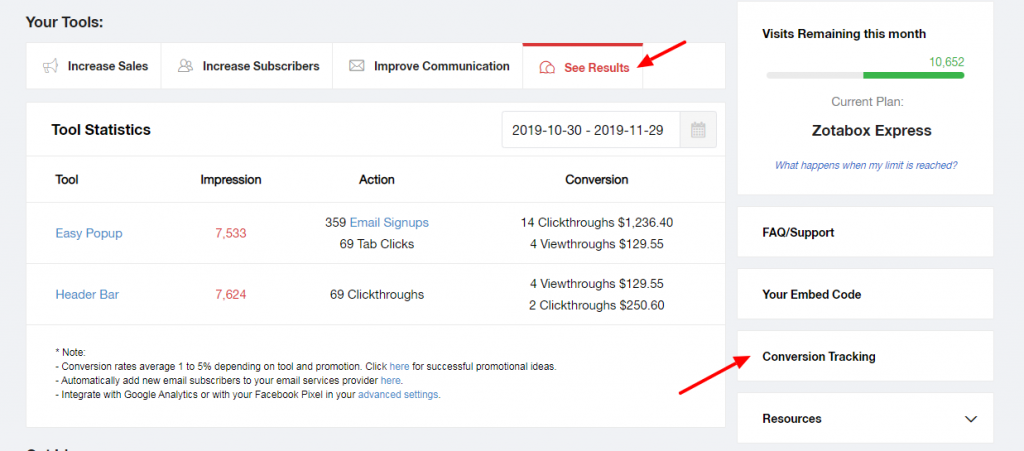Open the FAQ/Support panel
1024x451 pixels.
[x=865, y=232]
